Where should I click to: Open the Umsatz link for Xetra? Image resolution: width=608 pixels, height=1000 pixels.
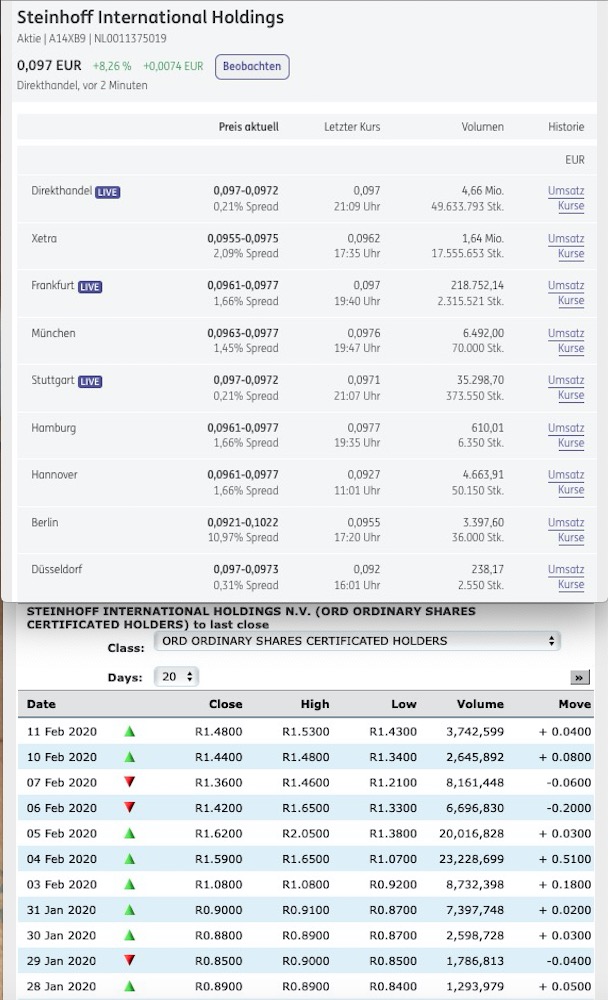coord(569,239)
